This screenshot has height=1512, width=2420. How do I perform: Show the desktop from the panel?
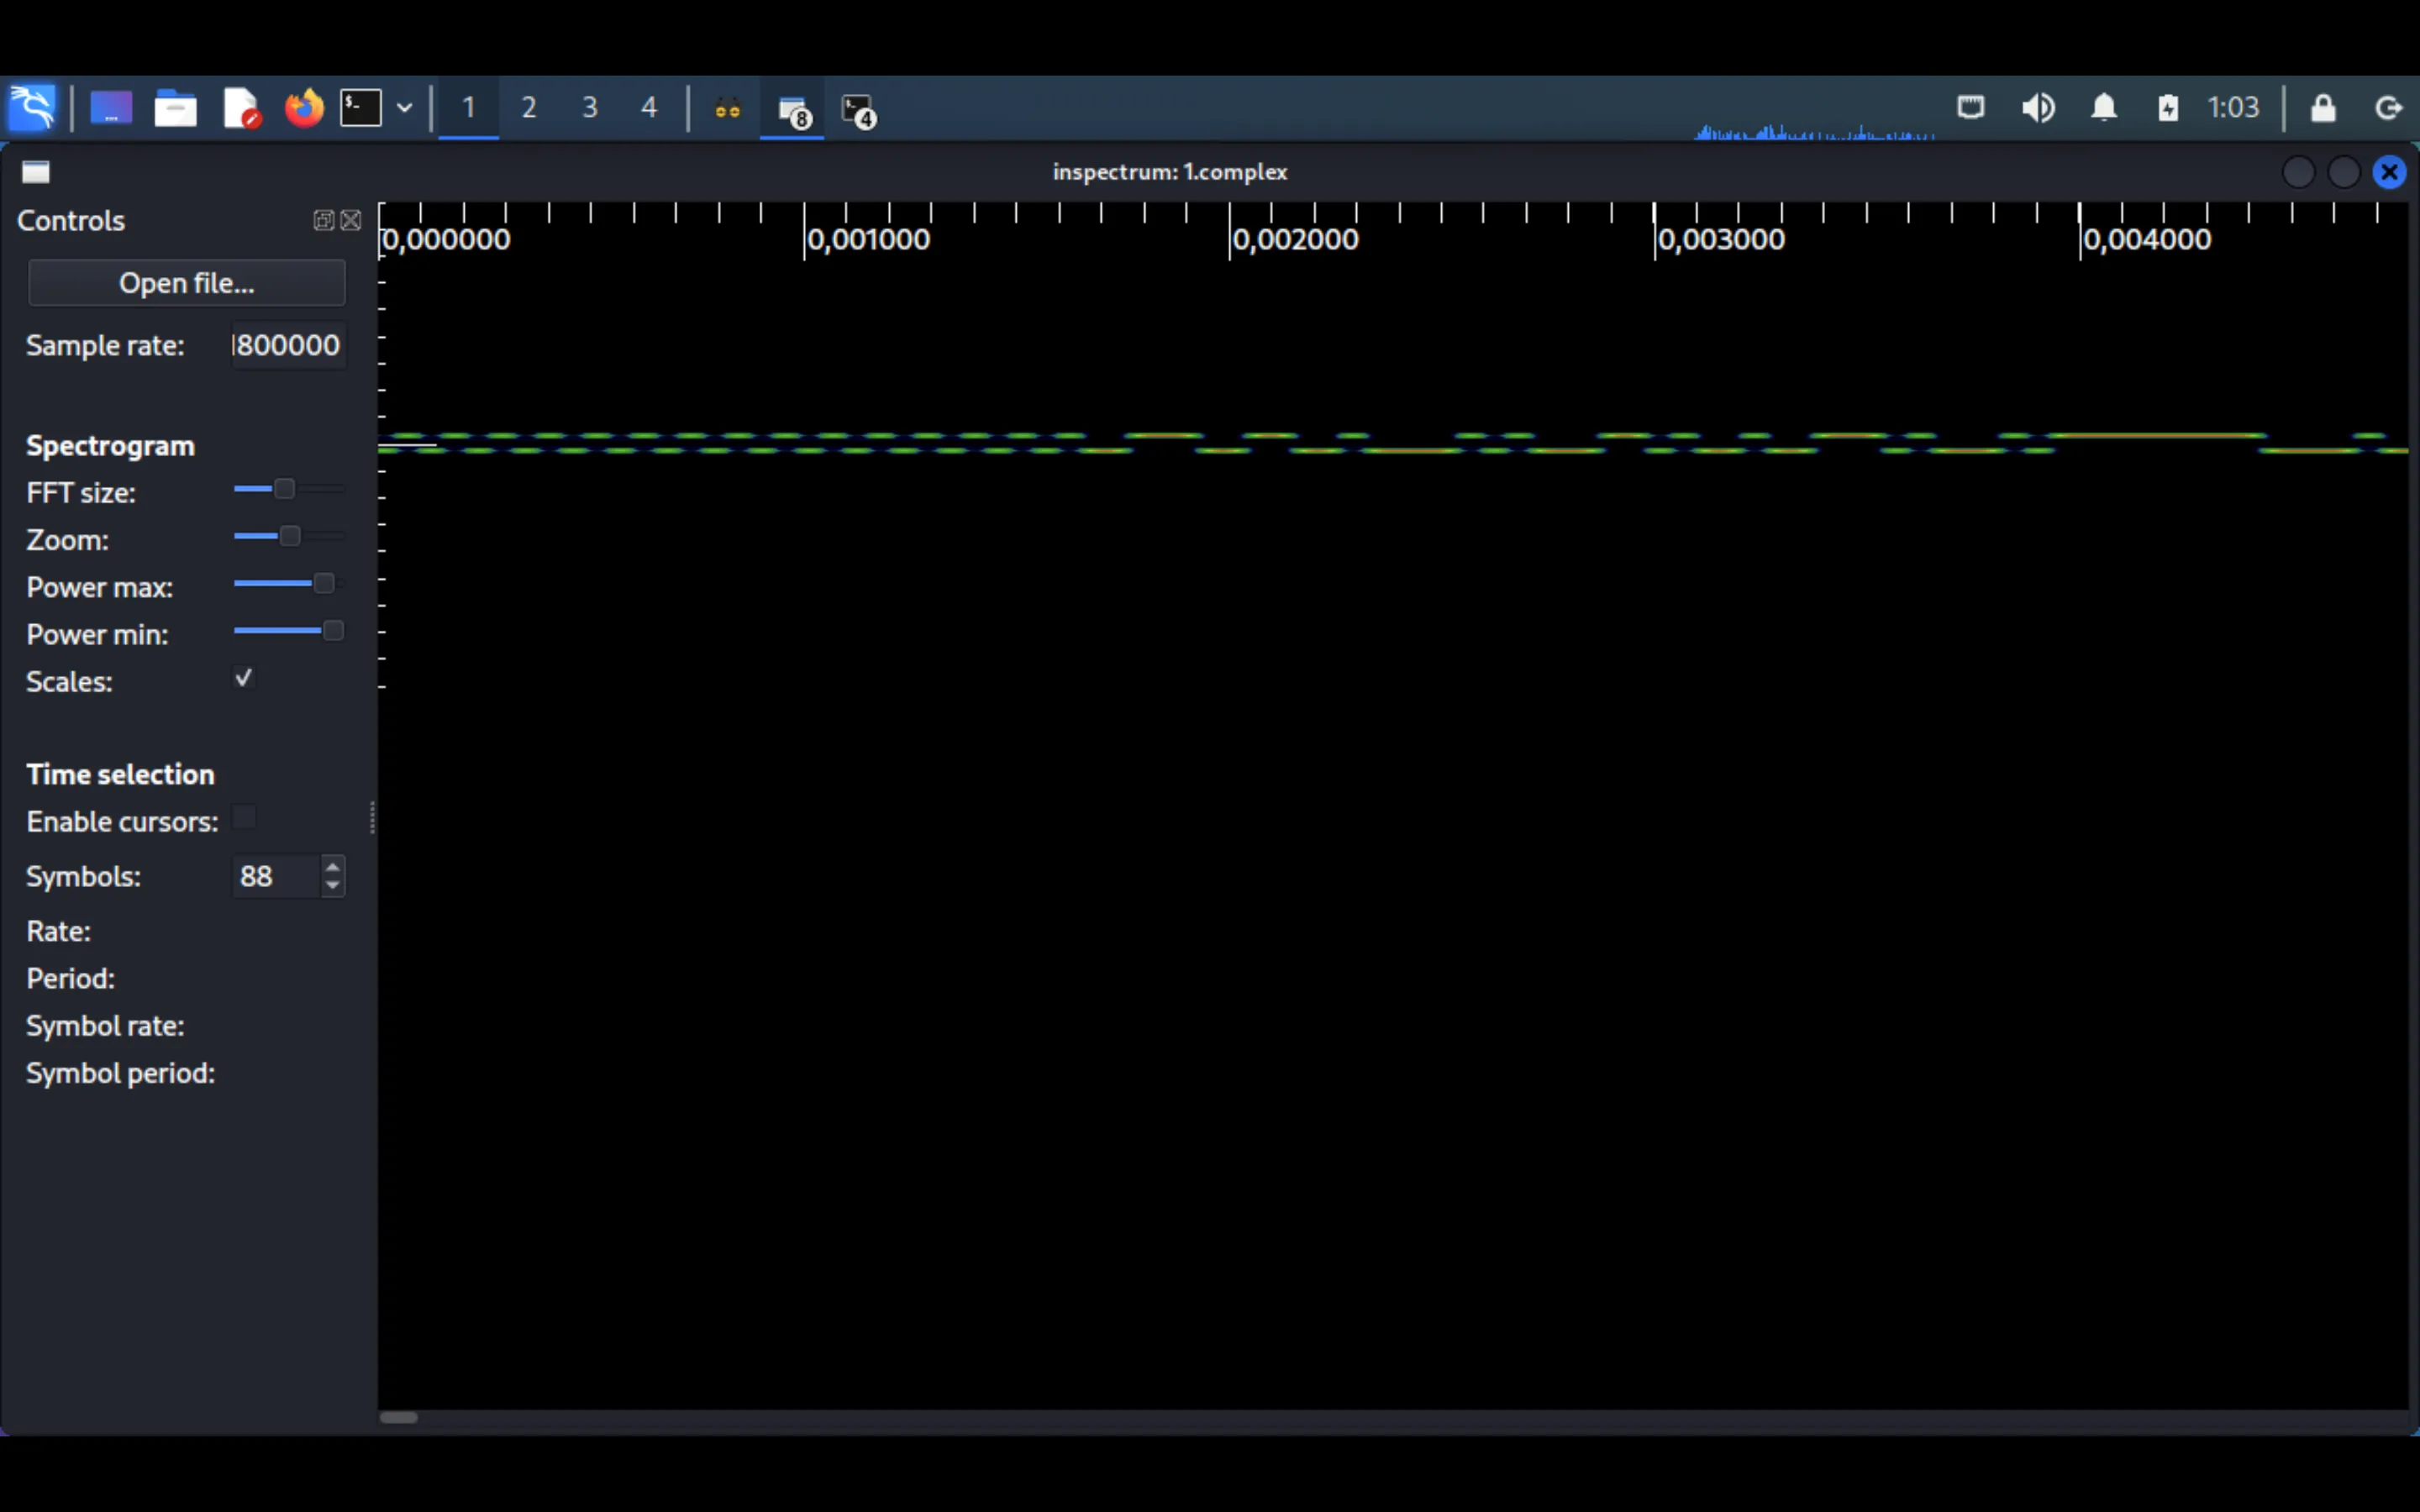coord(111,108)
